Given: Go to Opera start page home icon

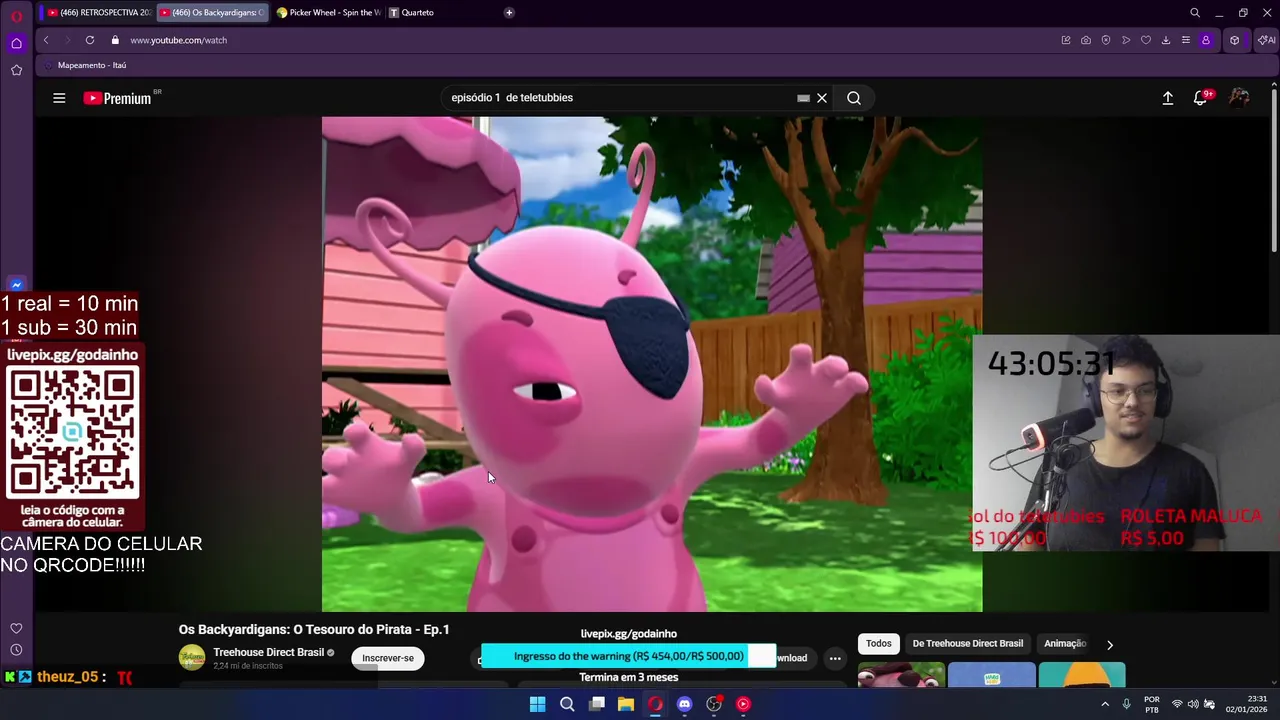Looking at the screenshot, I should (x=16, y=43).
